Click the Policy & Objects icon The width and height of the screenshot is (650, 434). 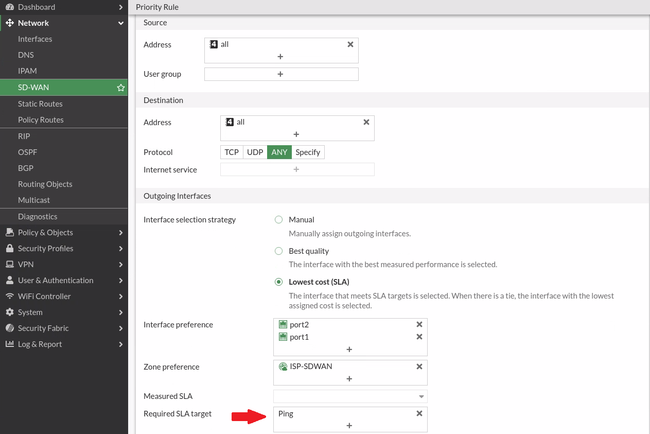(10, 232)
